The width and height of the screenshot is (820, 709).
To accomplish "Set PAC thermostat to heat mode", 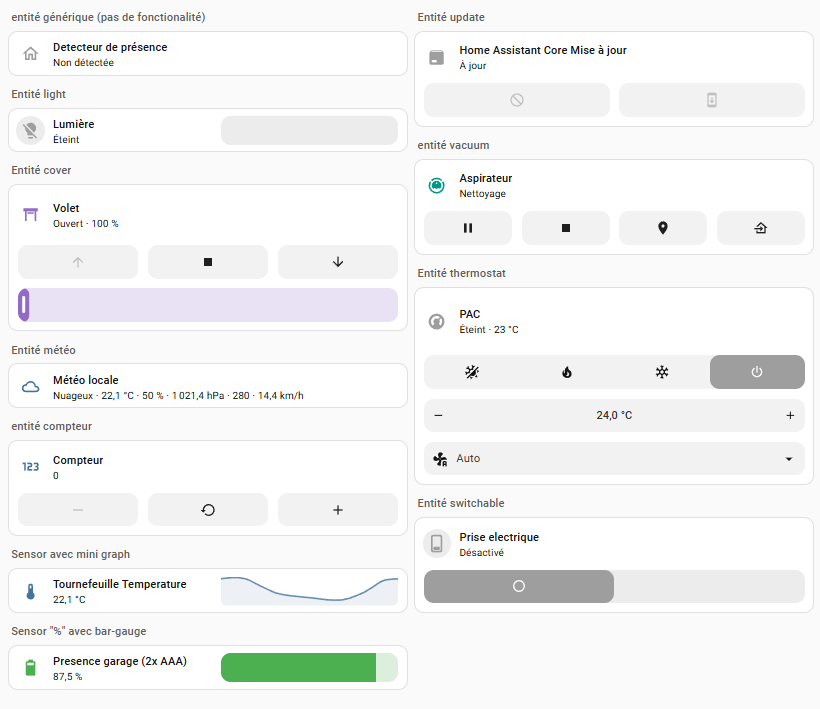I will click(x=567, y=372).
